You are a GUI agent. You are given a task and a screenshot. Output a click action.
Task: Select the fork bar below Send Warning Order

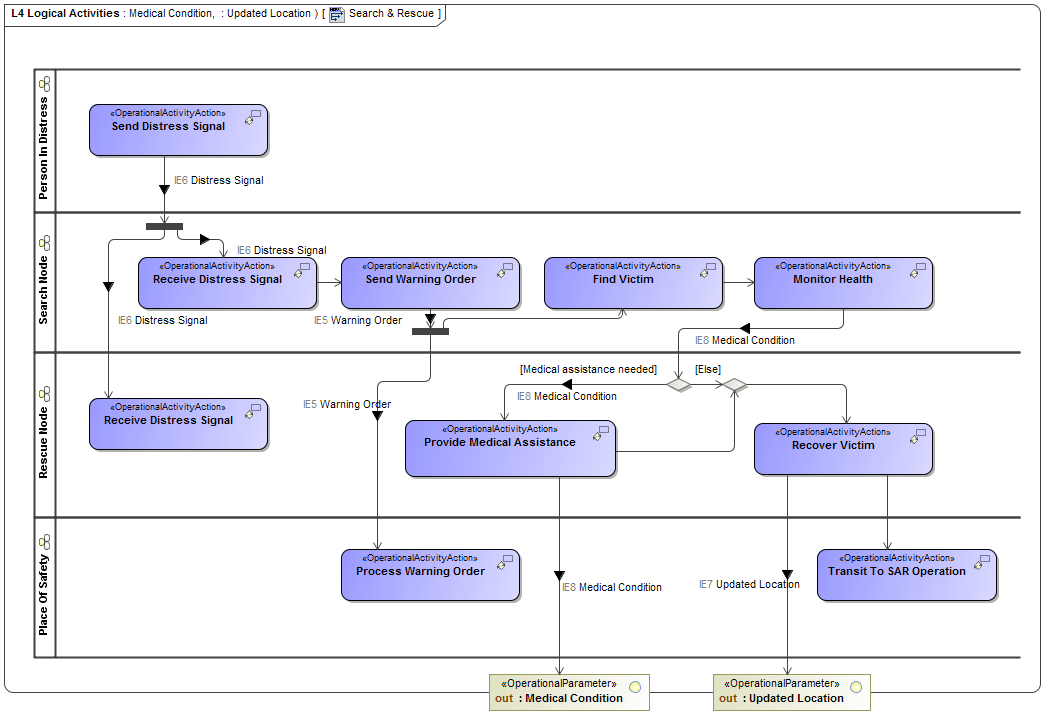point(432,329)
